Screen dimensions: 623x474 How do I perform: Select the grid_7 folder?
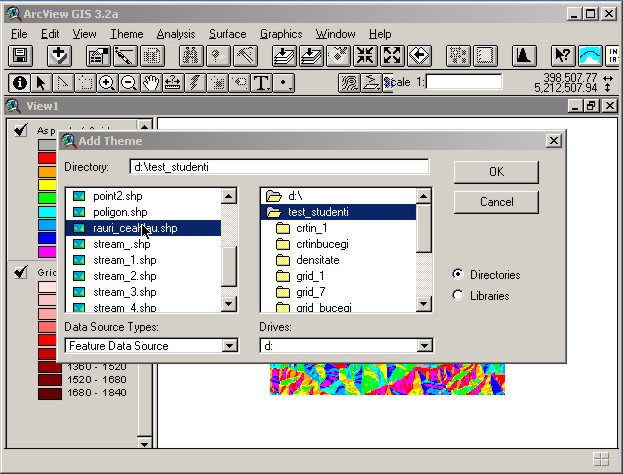coord(338,292)
